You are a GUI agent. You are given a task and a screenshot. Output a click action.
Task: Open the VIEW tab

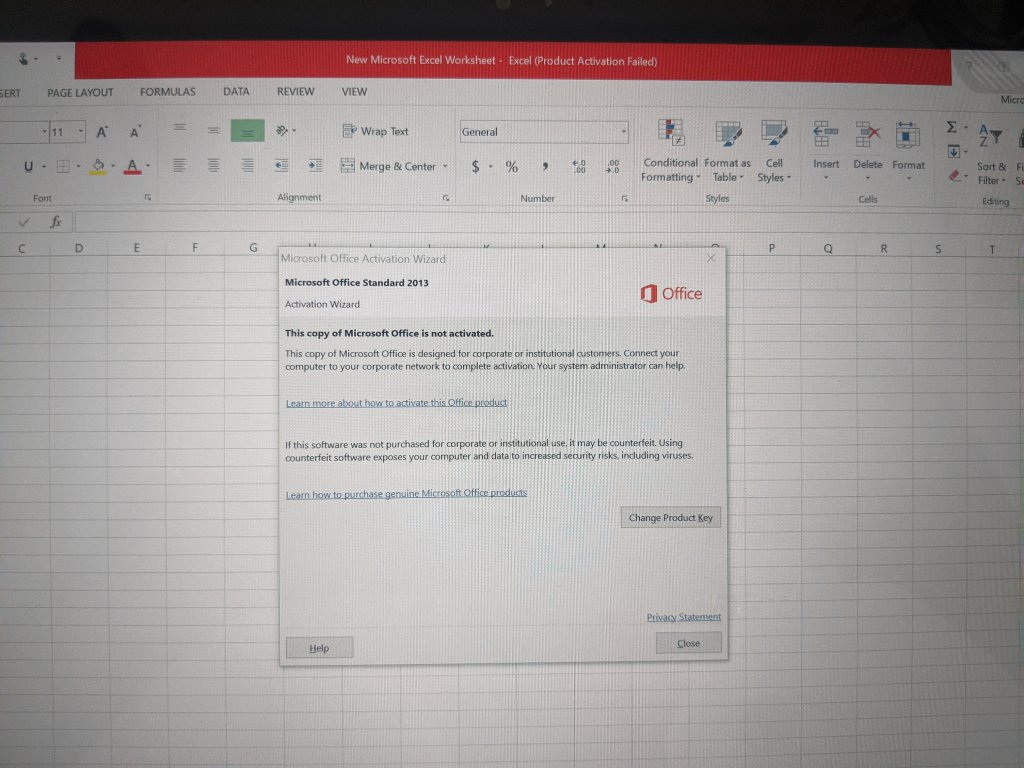pyautogui.click(x=355, y=91)
